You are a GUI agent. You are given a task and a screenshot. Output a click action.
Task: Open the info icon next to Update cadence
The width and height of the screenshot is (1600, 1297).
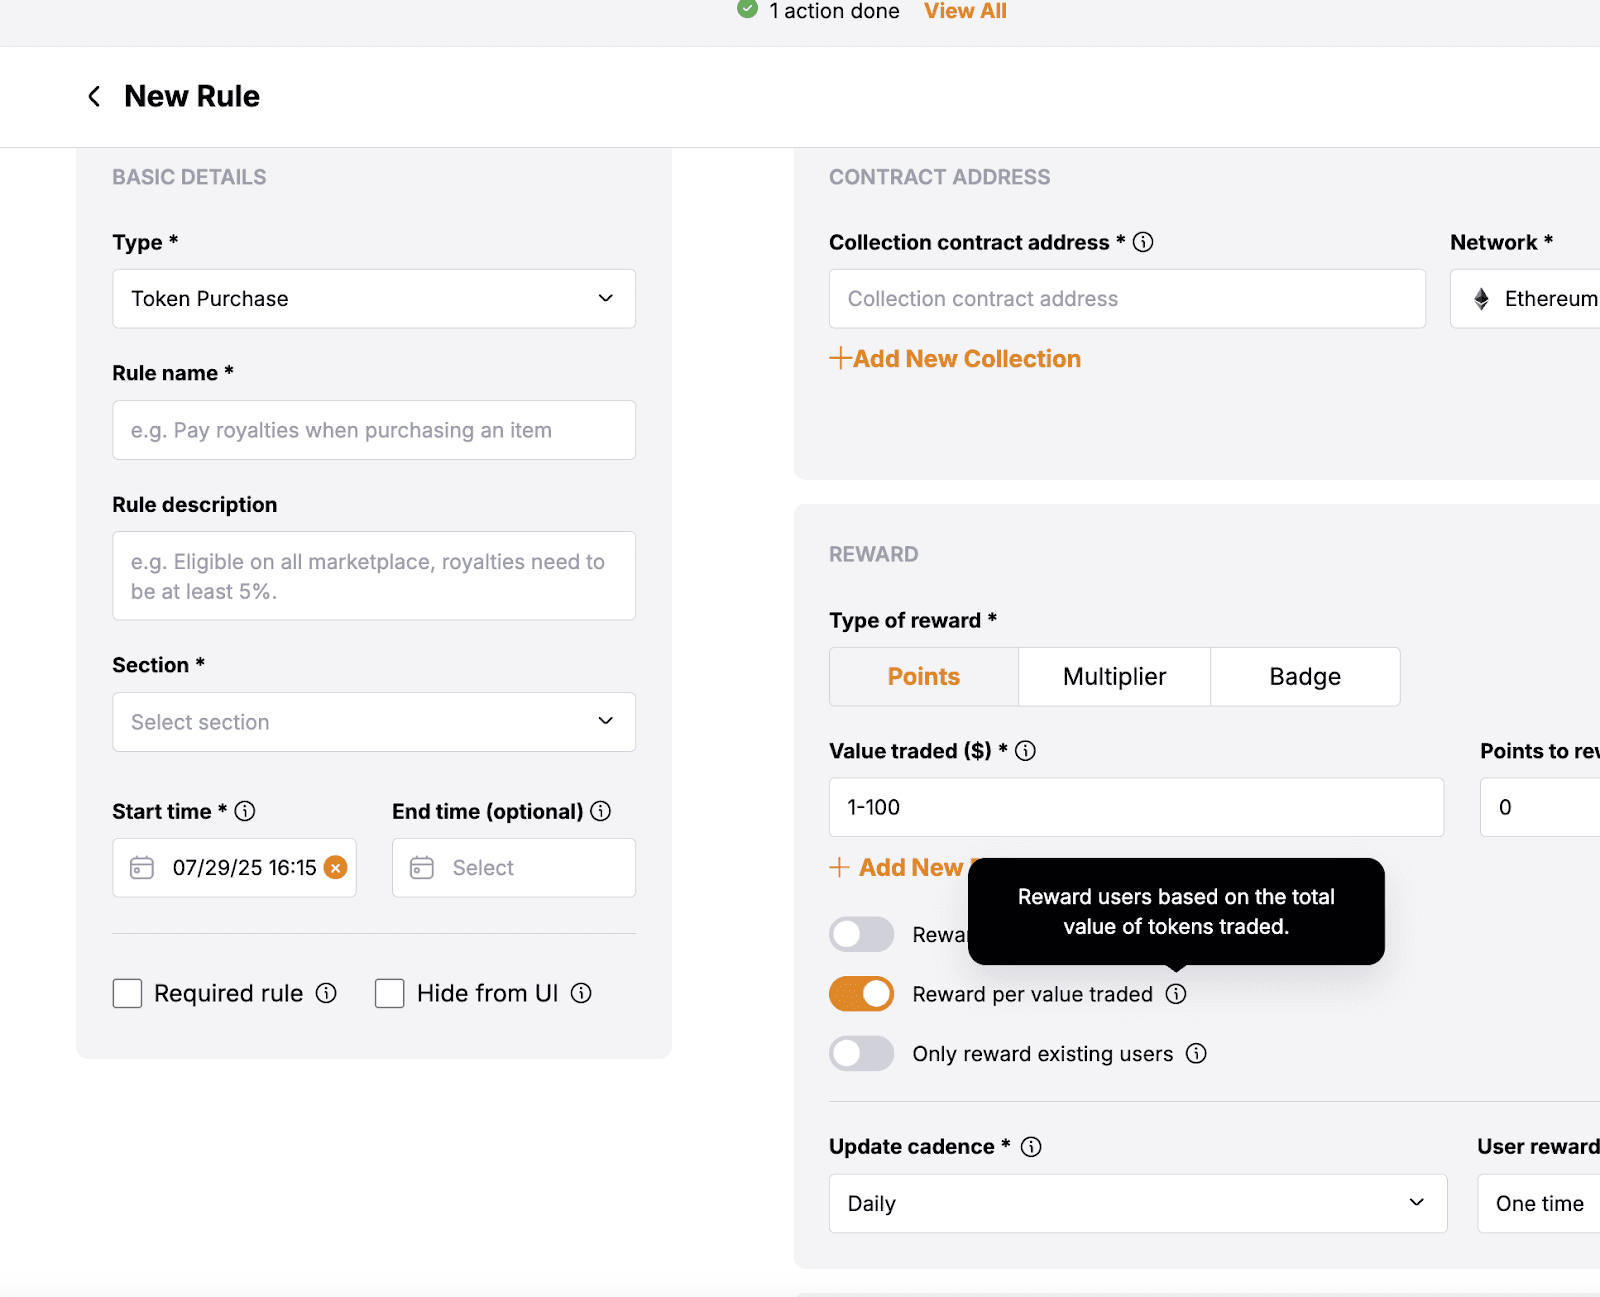(1031, 1147)
